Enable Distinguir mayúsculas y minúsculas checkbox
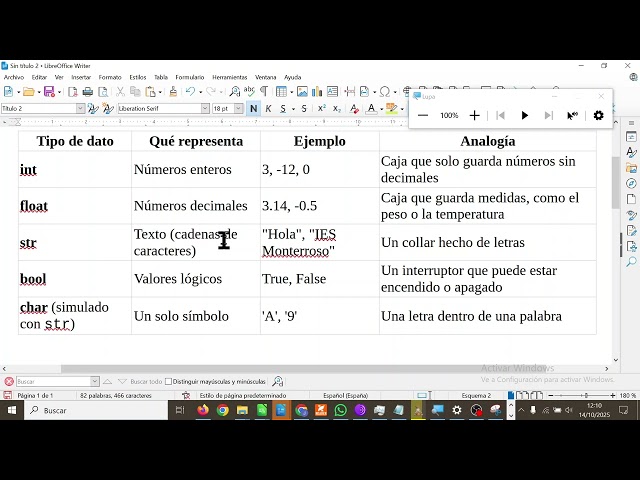This screenshot has height=480, width=640. [168, 382]
